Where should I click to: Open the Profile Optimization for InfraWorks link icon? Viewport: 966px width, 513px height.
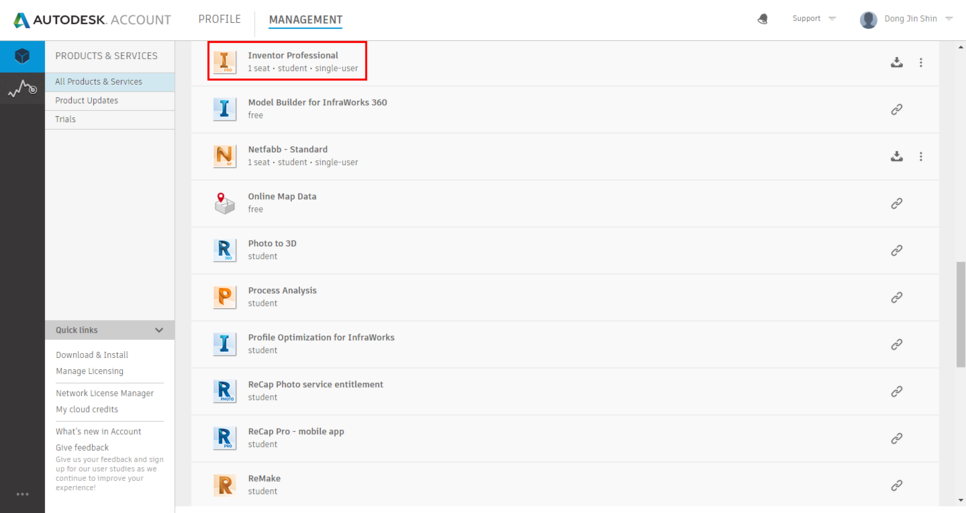tap(896, 344)
